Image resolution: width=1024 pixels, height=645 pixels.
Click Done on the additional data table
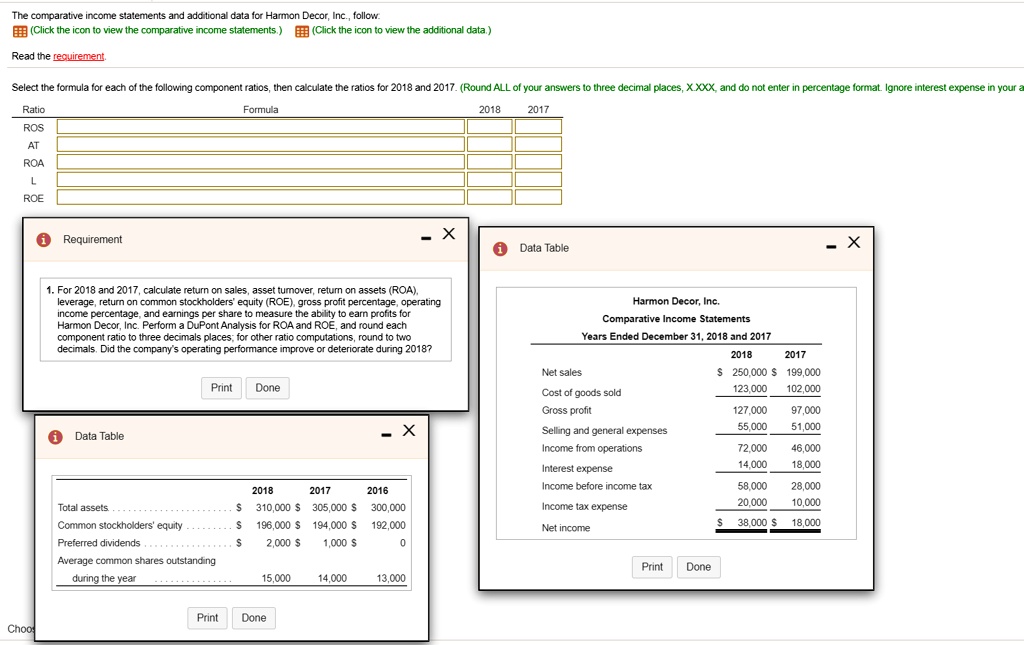click(253, 617)
